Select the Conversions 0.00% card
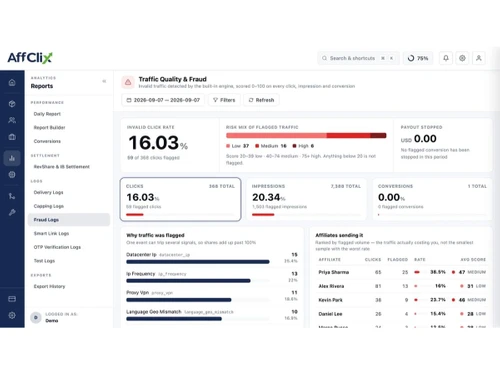Image resolution: width=500 pixels, height=375 pixels. point(432,199)
